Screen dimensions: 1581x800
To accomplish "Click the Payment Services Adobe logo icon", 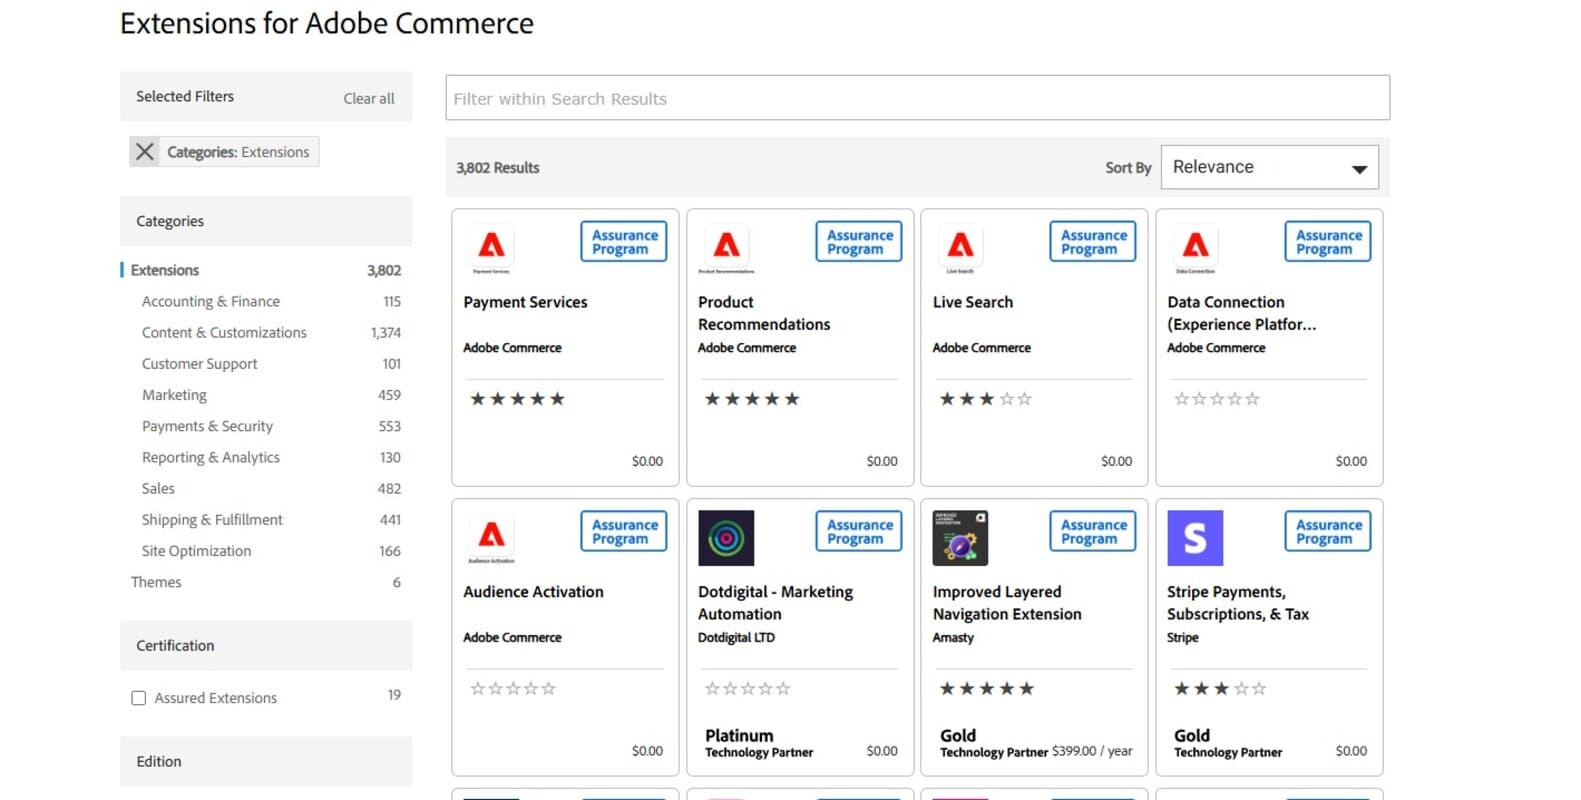I will click(x=491, y=246).
